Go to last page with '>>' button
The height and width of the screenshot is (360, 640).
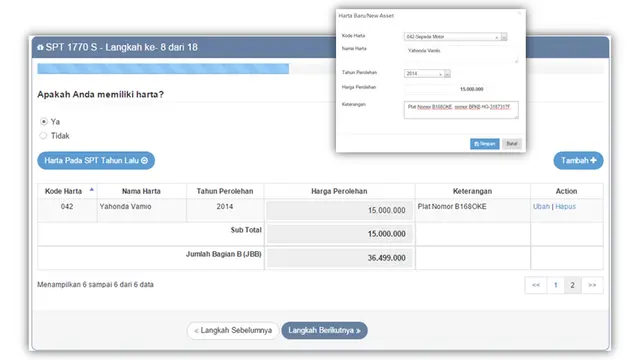pyautogui.click(x=592, y=285)
